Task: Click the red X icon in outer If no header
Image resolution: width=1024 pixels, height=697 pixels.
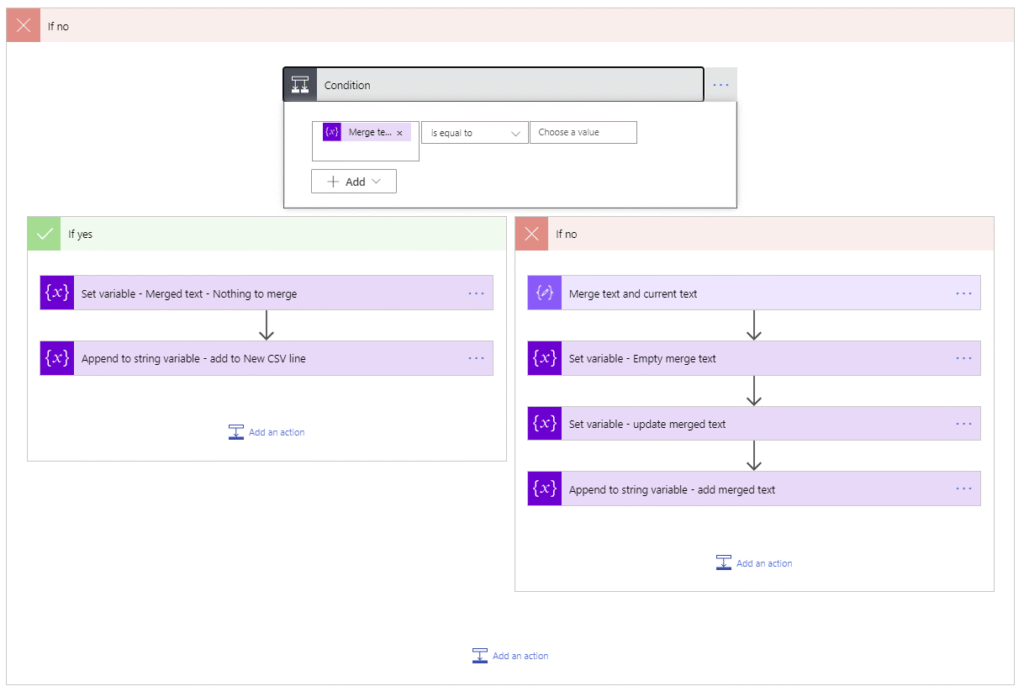Action: click(24, 25)
